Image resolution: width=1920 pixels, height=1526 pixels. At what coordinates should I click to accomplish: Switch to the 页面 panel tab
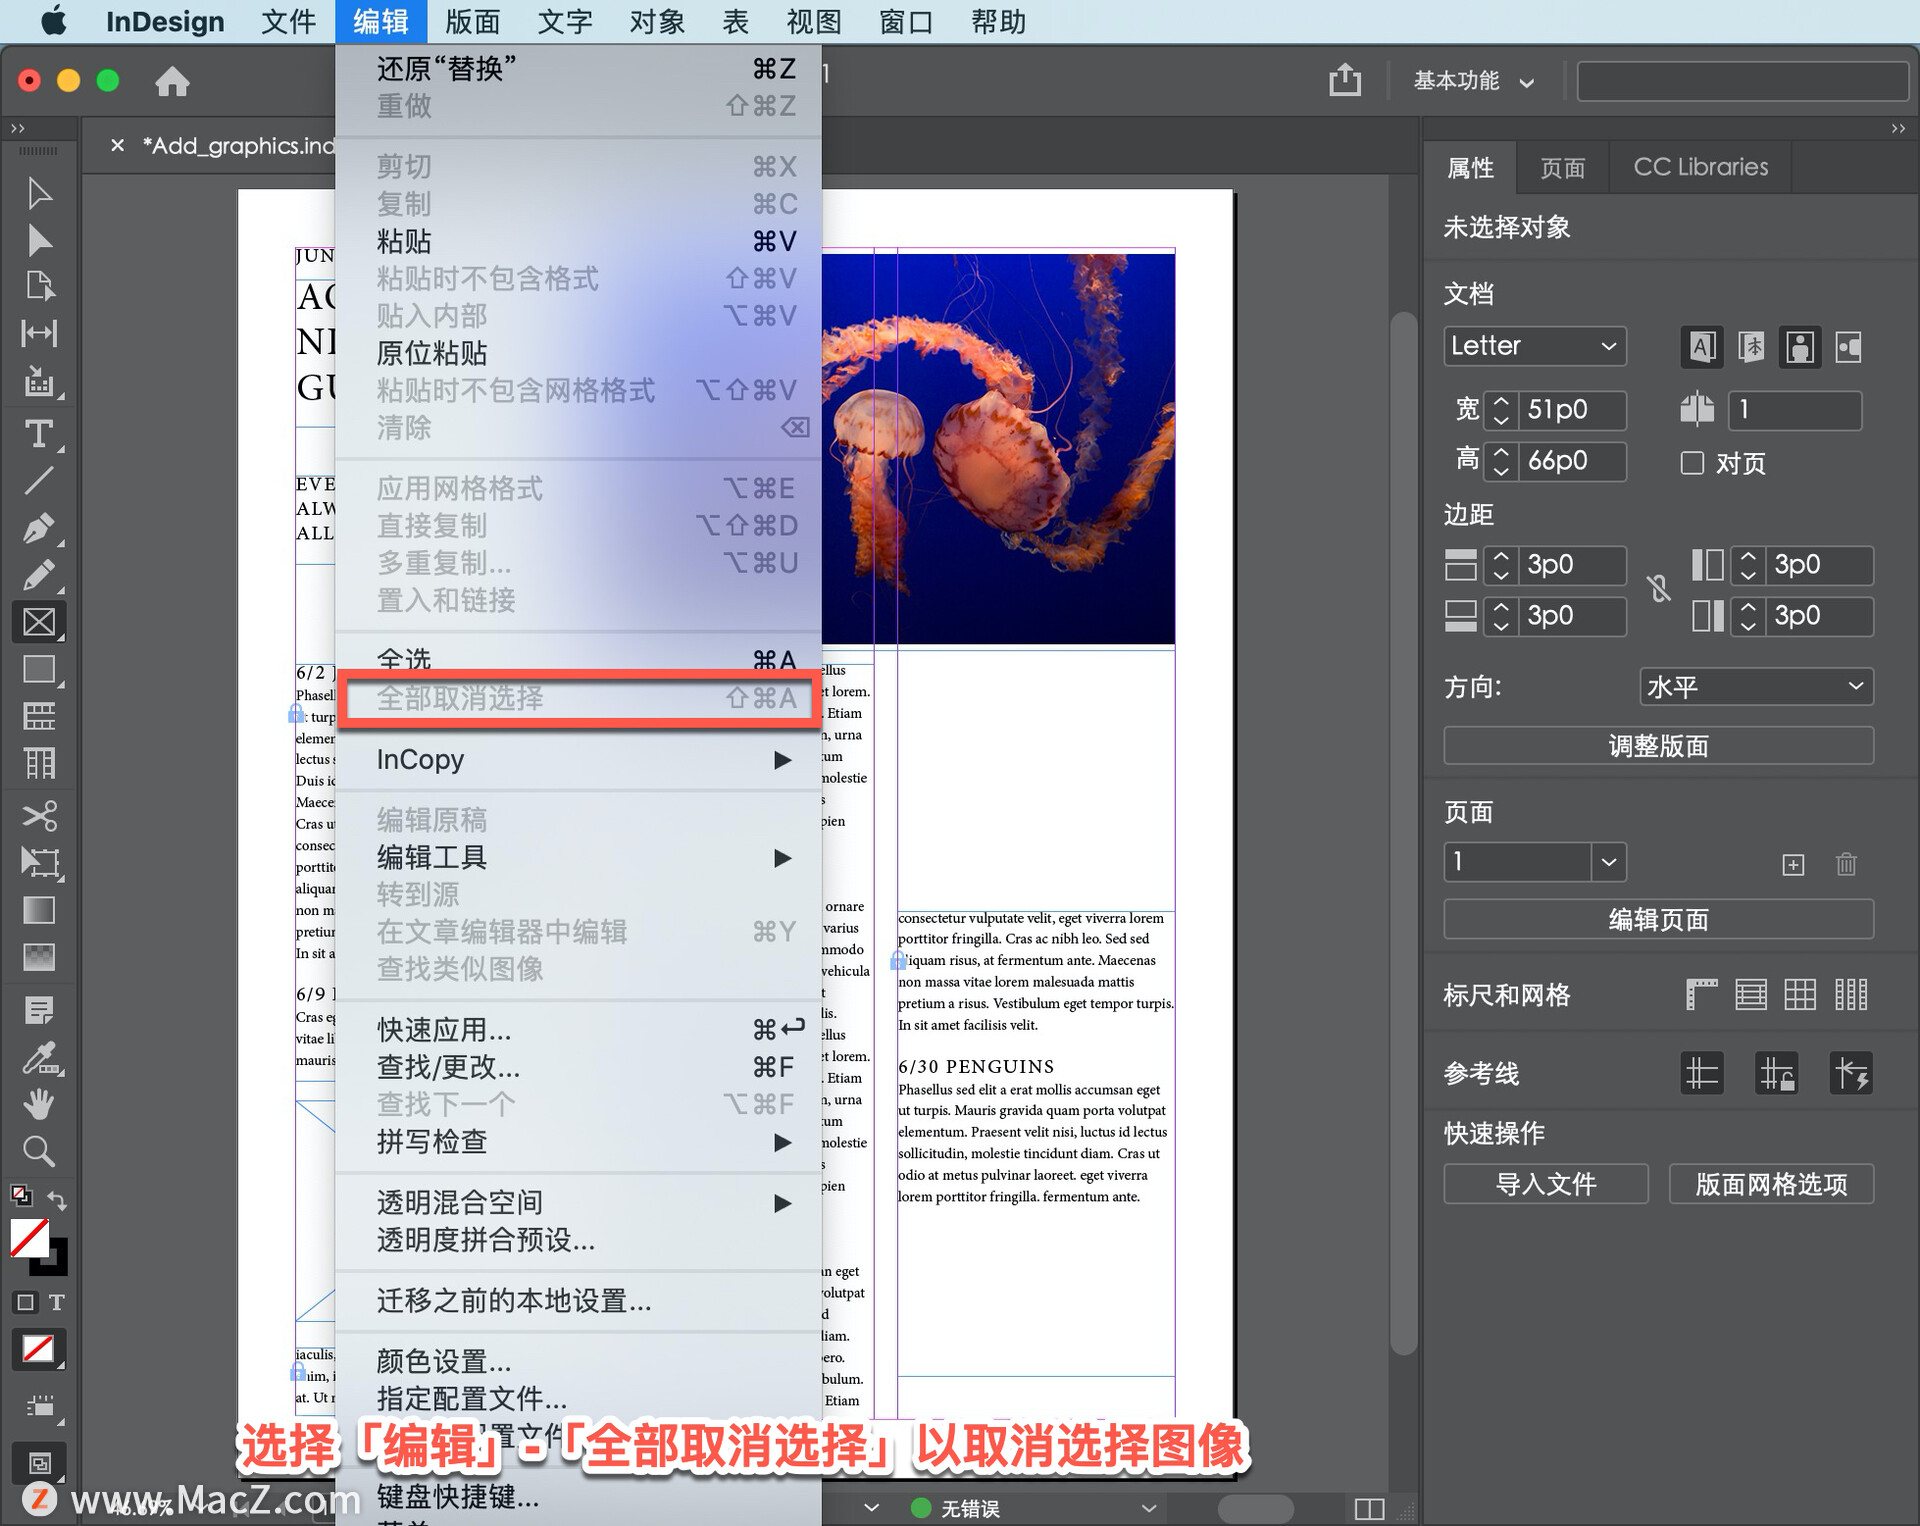[1562, 167]
